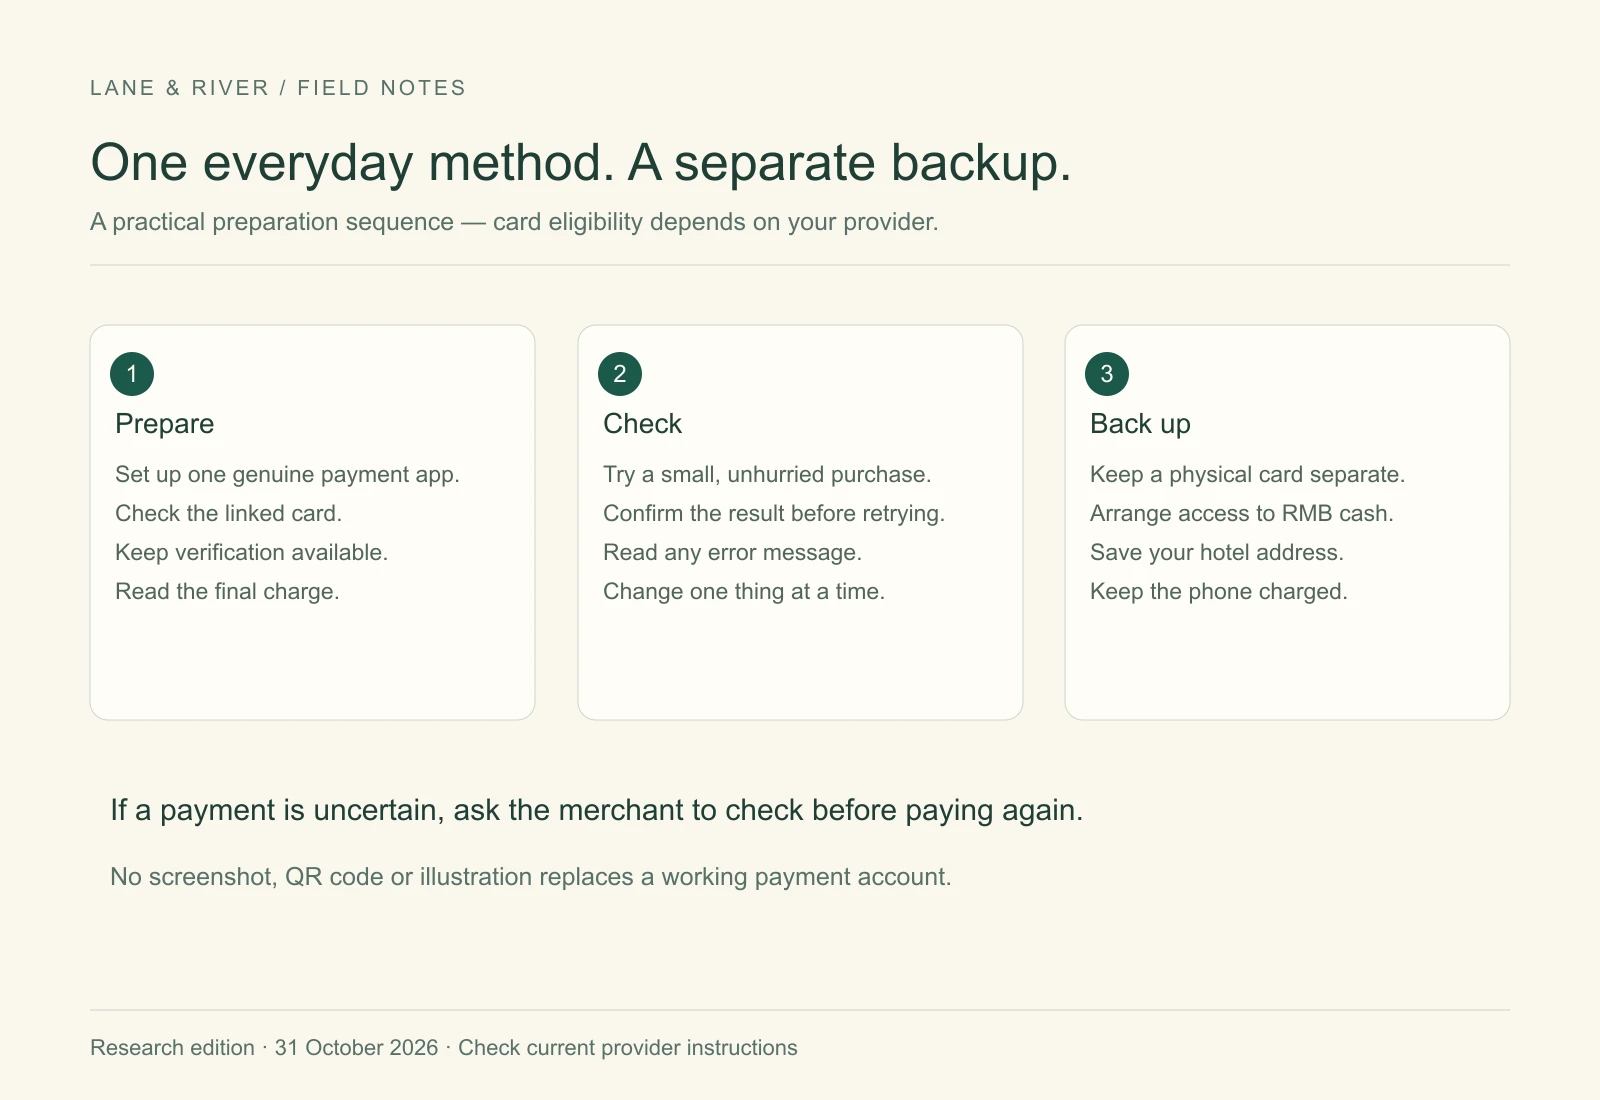Click "Keep verification available."

click(252, 552)
